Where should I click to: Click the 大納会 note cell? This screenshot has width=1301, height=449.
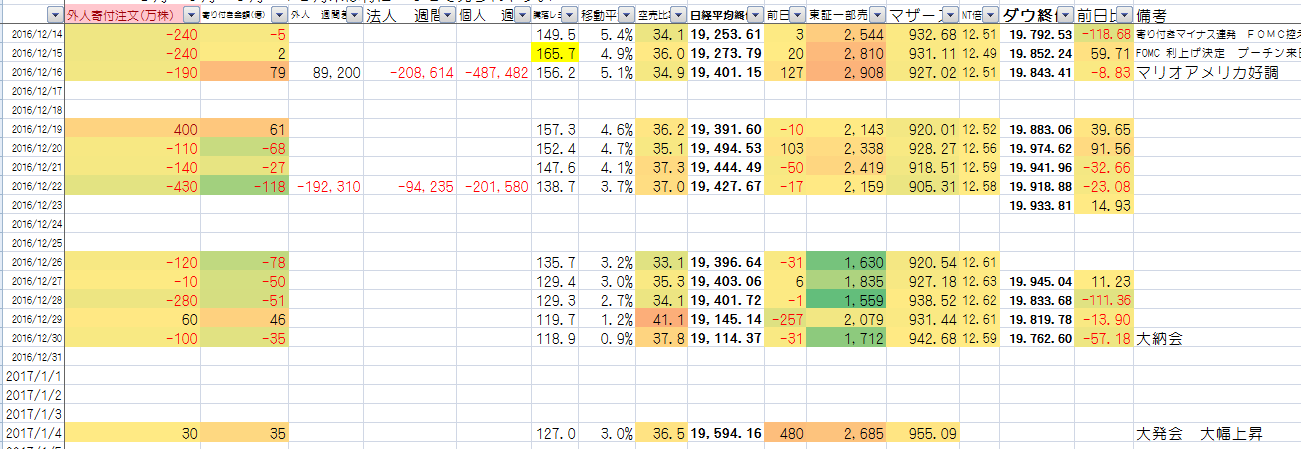(x=1159, y=339)
